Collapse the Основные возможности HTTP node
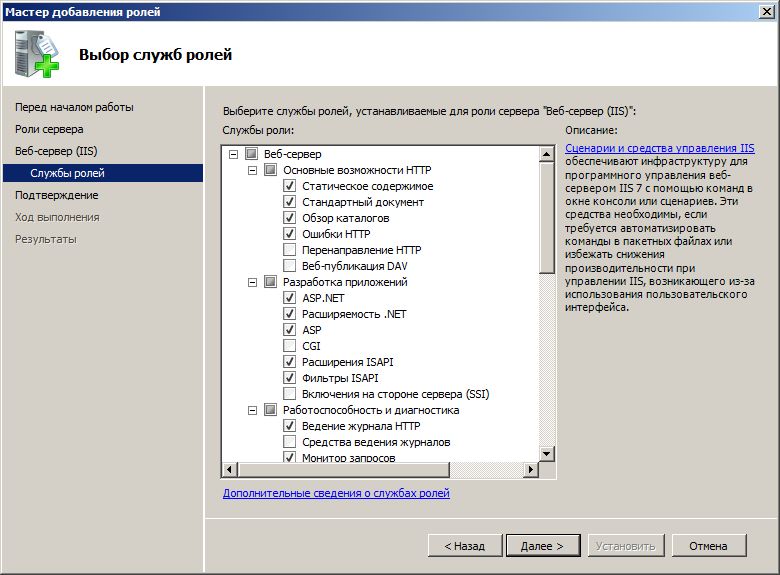Viewport: 780px width, 575px height. click(252, 170)
